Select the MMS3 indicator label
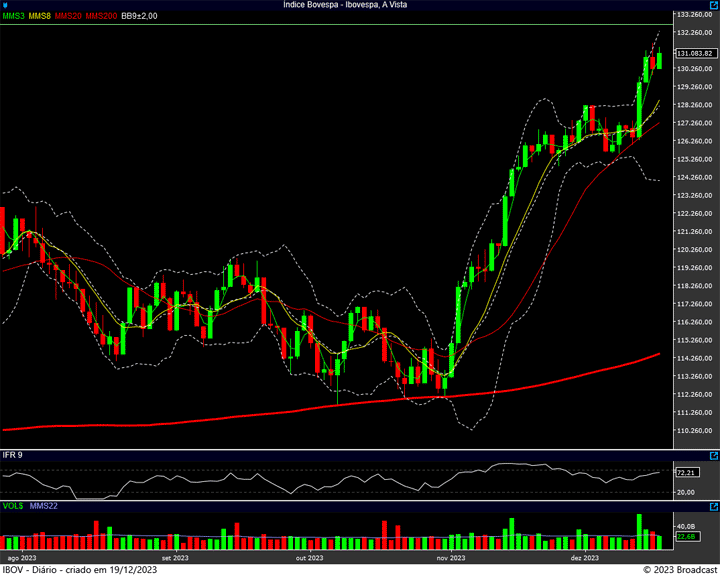Image resolution: width=720 pixels, height=575 pixels. click(13, 16)
